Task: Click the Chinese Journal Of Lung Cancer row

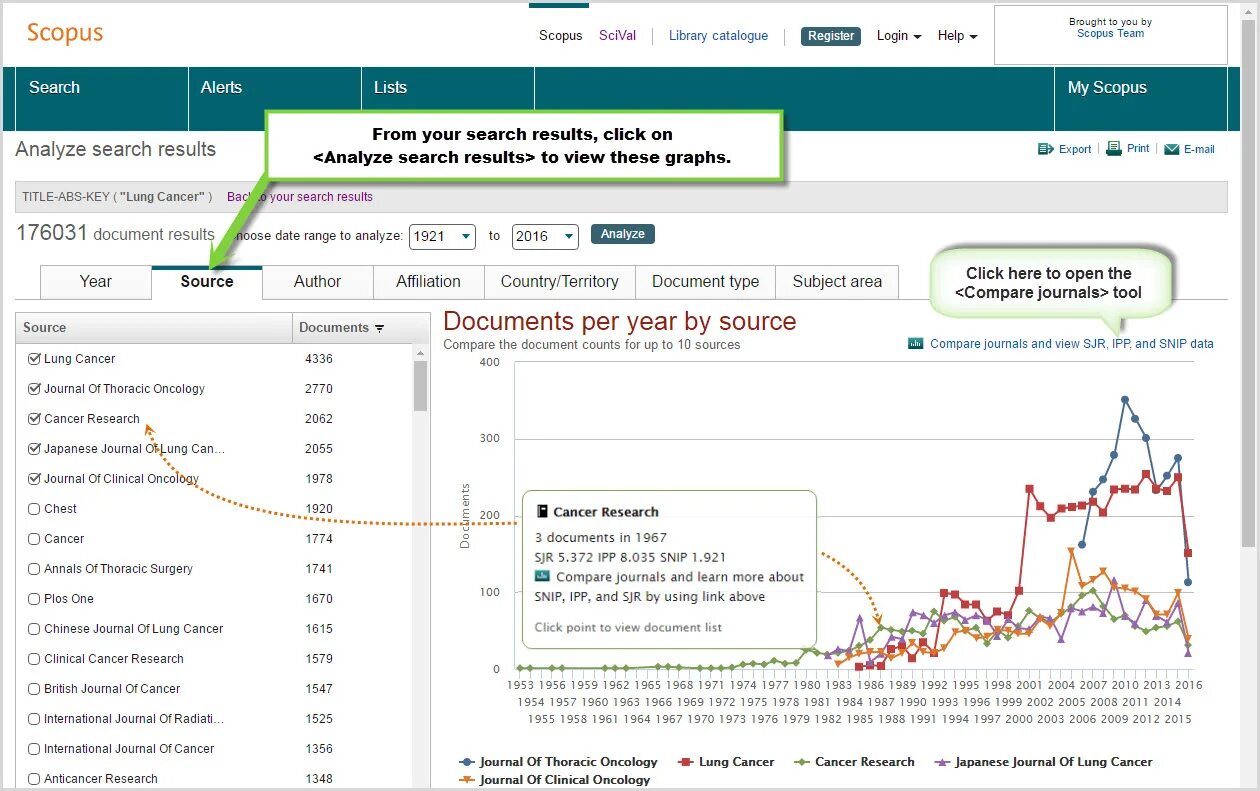Action: tap(214, 629)
